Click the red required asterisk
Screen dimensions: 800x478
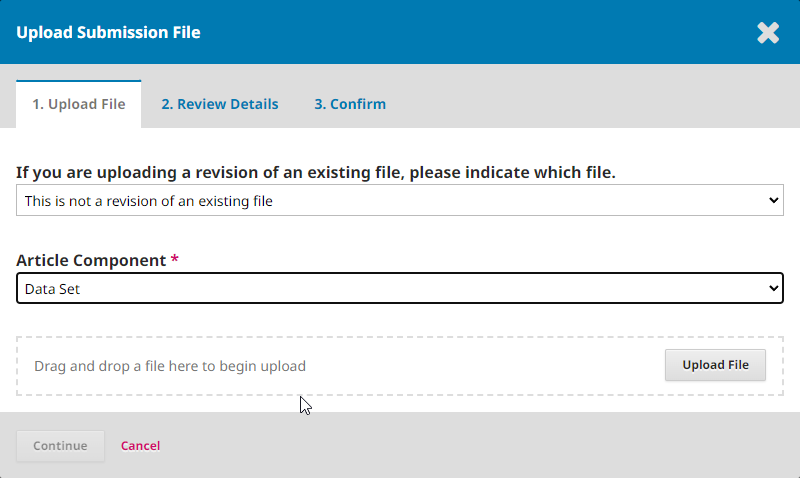tap(175, 260)
